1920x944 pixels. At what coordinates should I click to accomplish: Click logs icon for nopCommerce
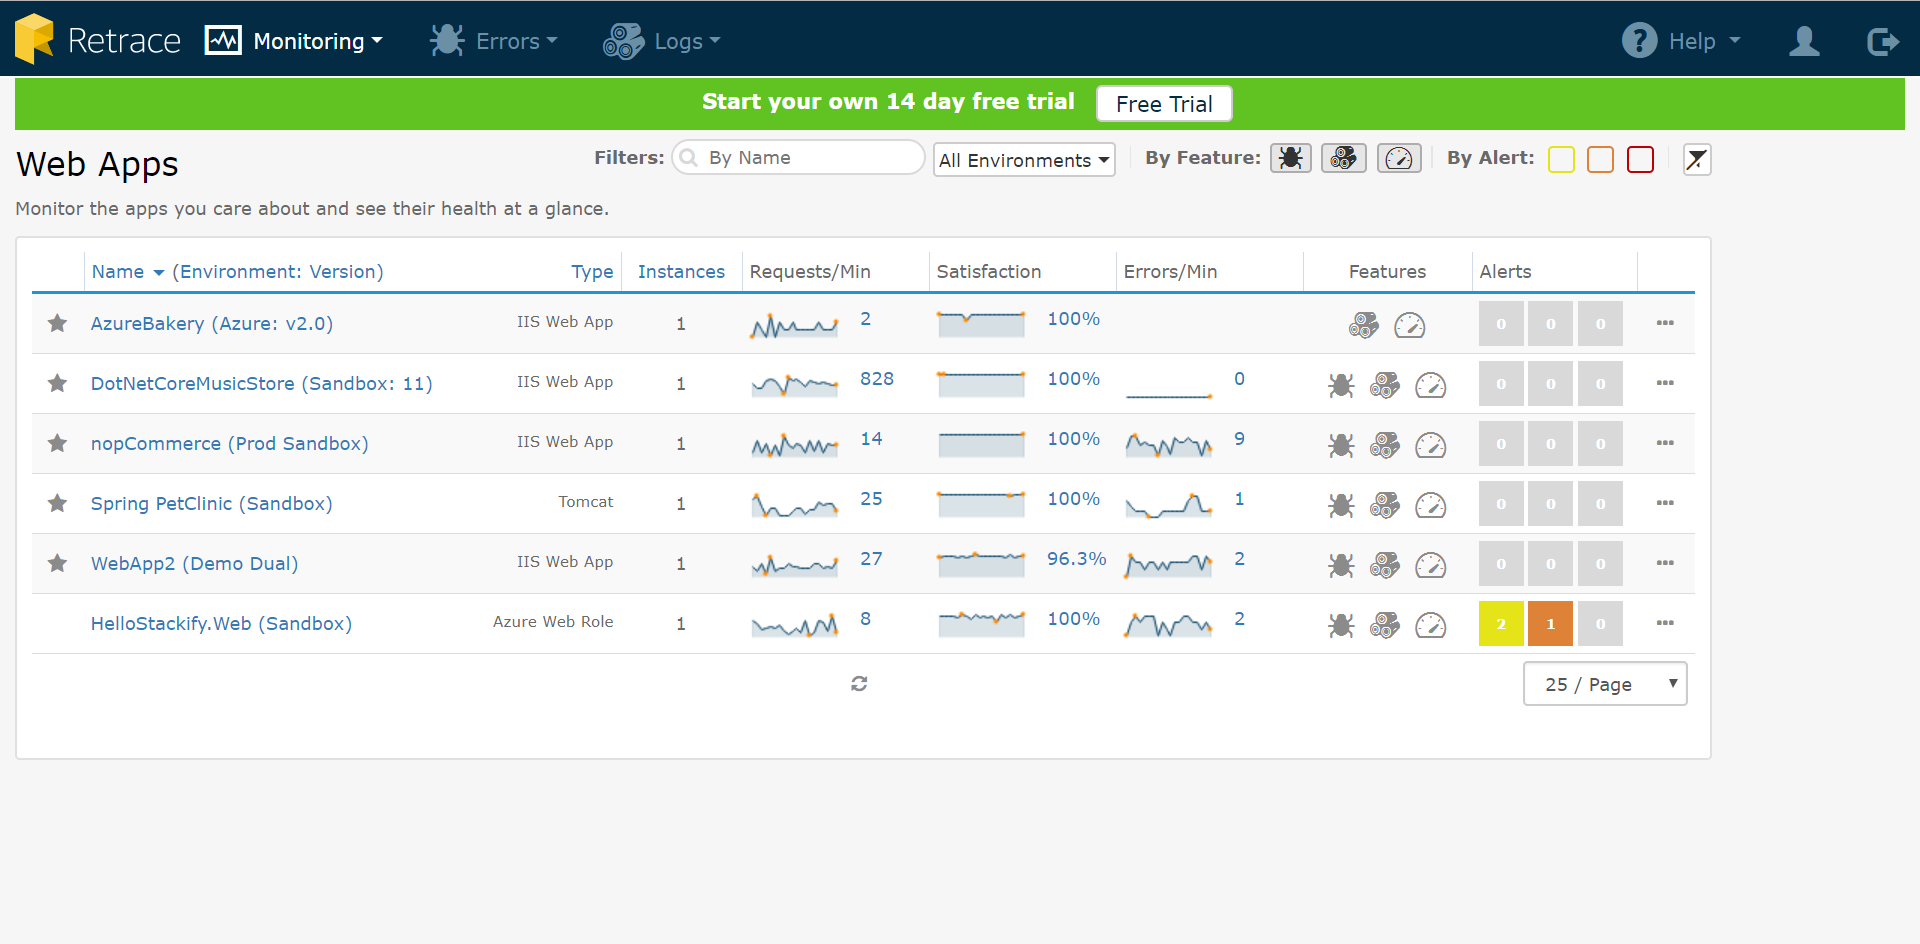point(1385,445)
